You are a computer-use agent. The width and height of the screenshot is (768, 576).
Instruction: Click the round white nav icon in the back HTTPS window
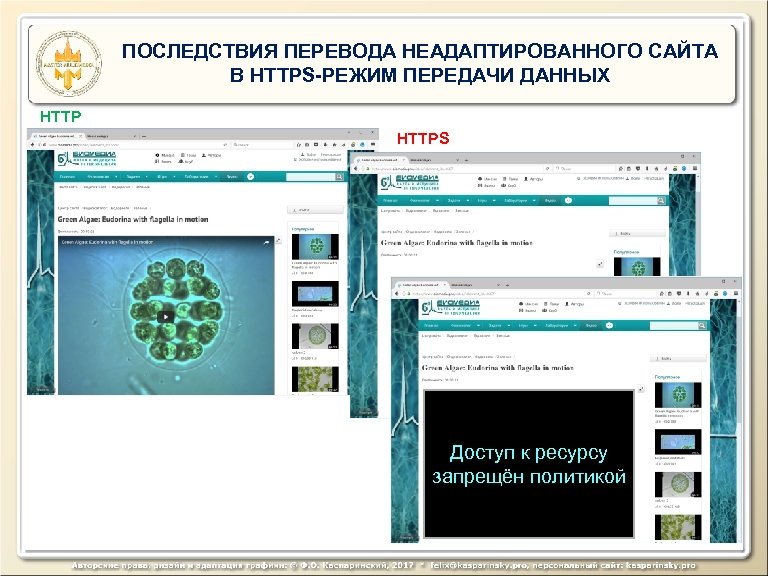(x=568, y=200)
